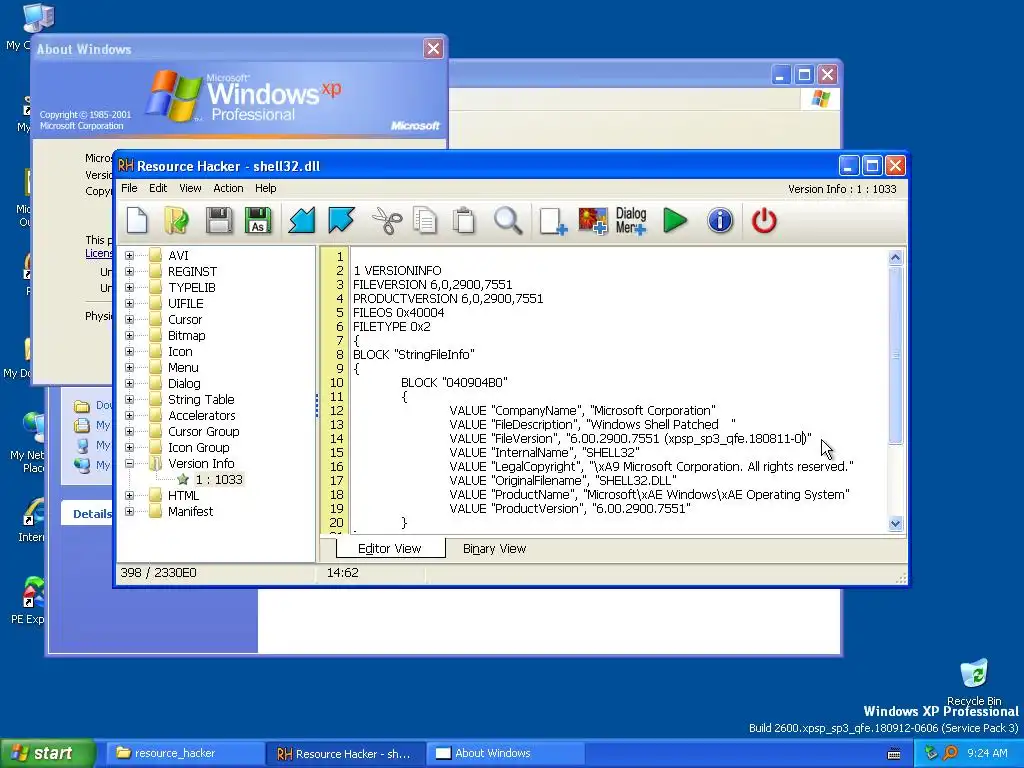Open the Action menu
This screenshot has height=768, width=1024.
pyautogui.click(x=228, y=188)
